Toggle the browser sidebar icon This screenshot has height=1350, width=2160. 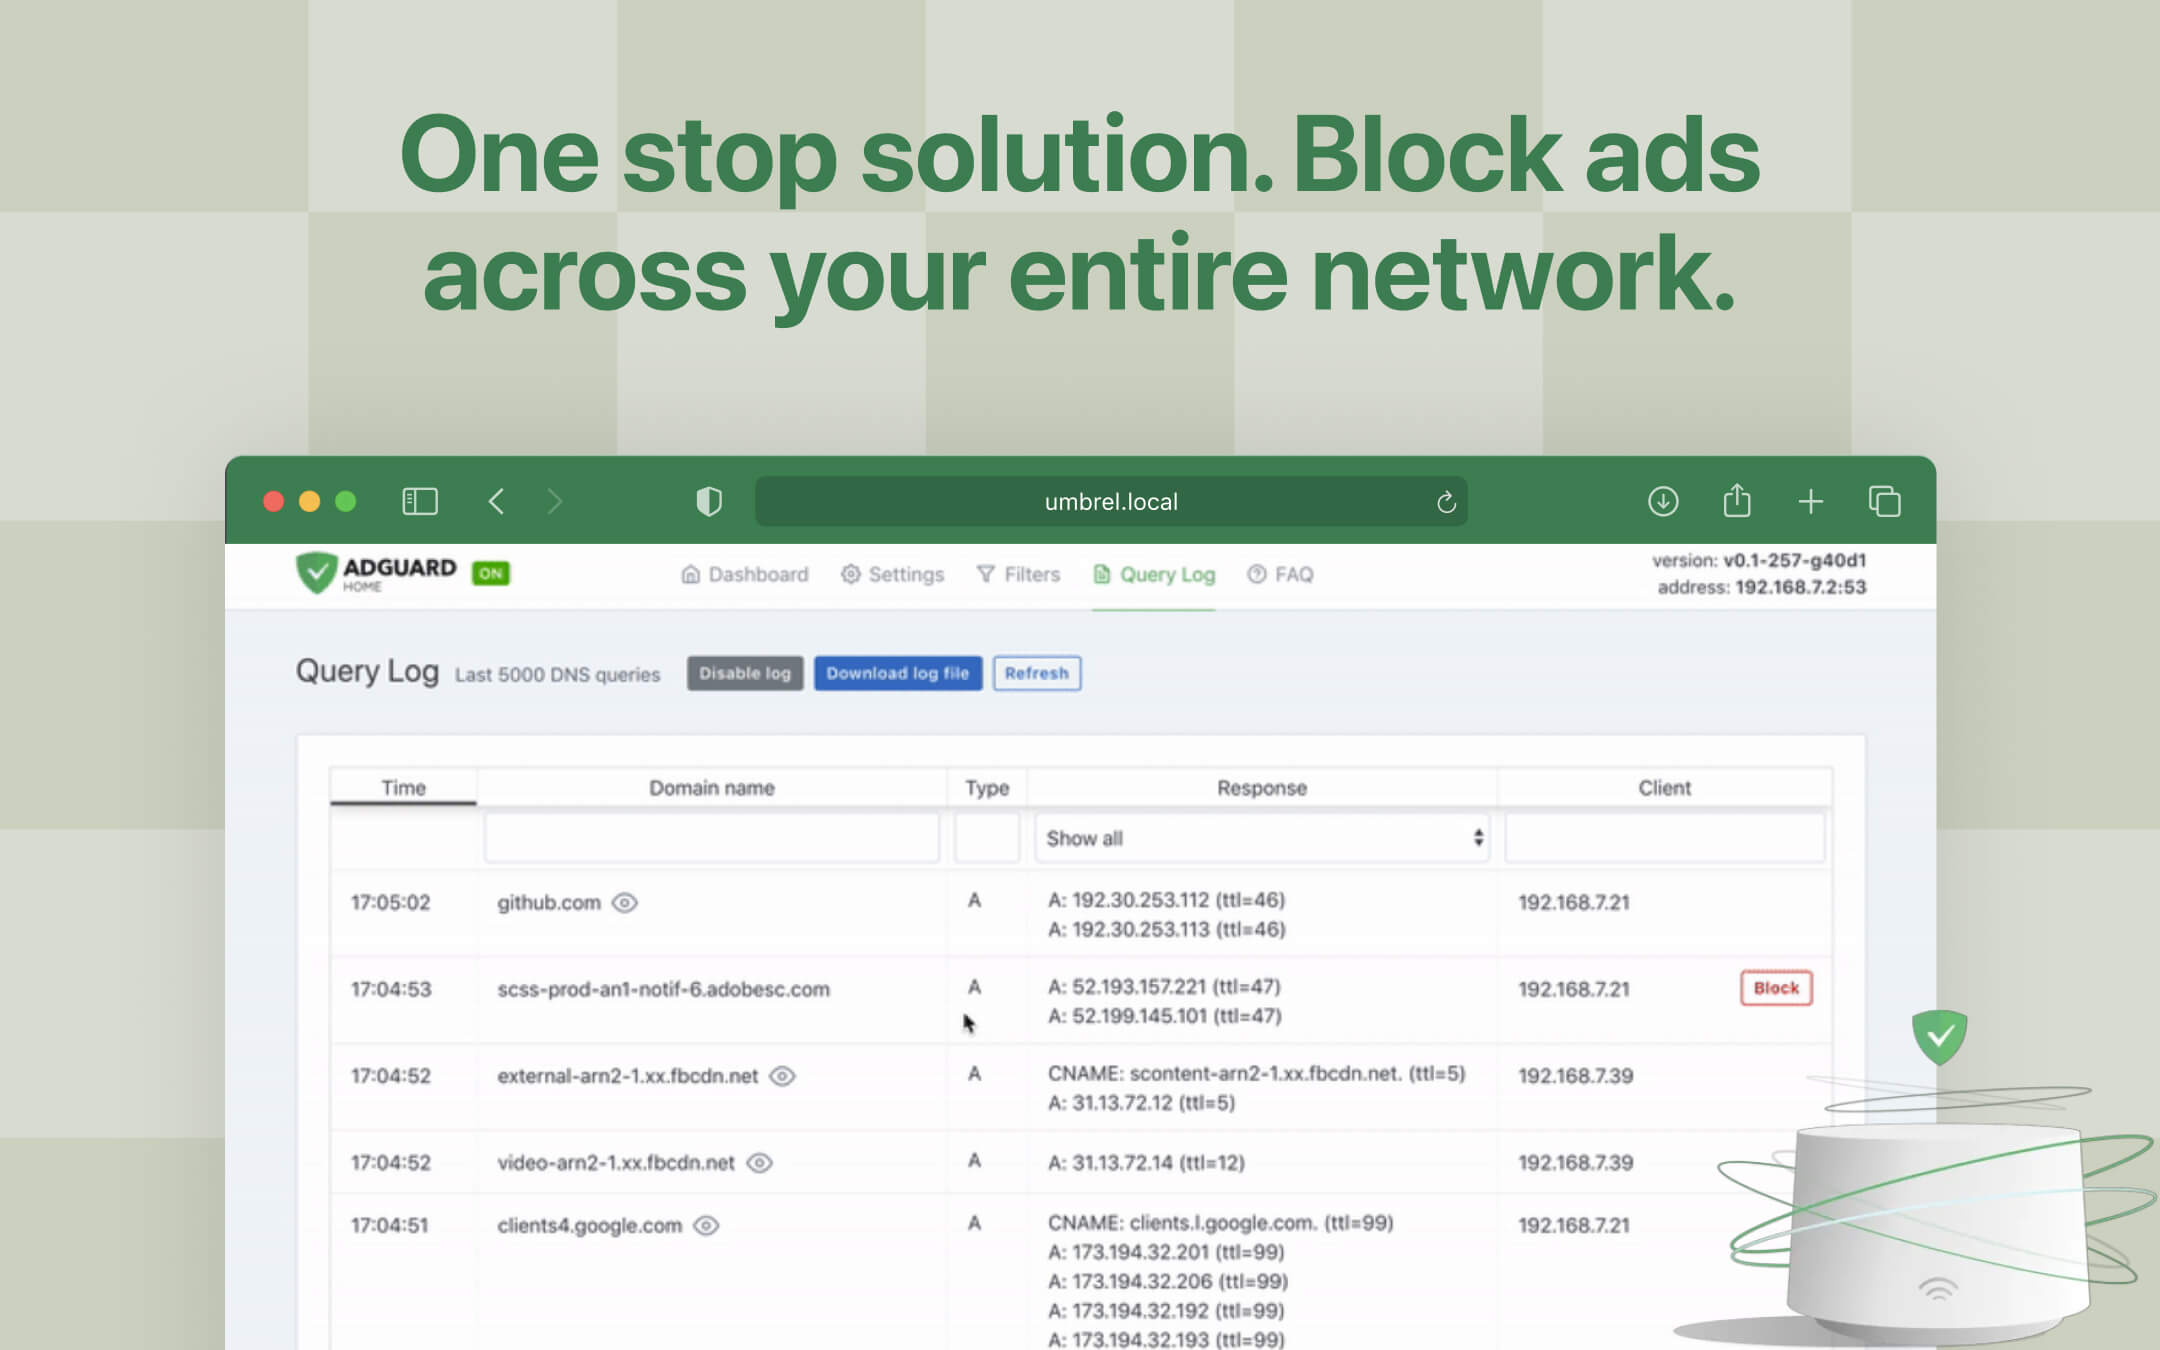tap(419, 501)
